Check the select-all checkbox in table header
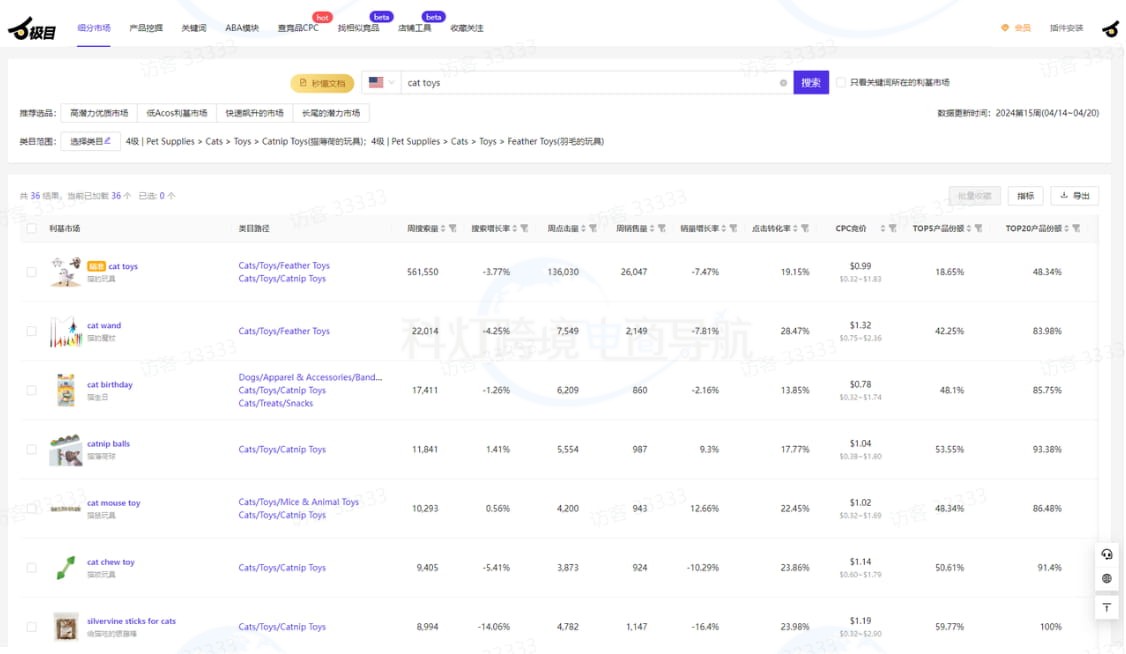 click(31, 229)
